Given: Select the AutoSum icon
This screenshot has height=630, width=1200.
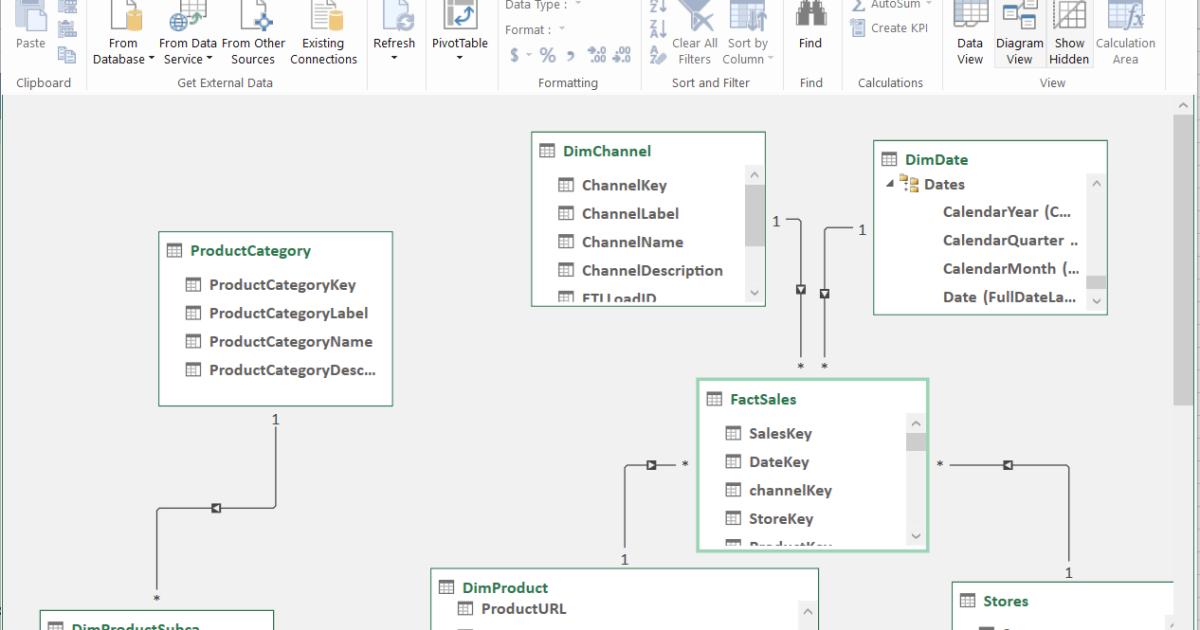Looking at the screenshot, I should pos(859,5).
